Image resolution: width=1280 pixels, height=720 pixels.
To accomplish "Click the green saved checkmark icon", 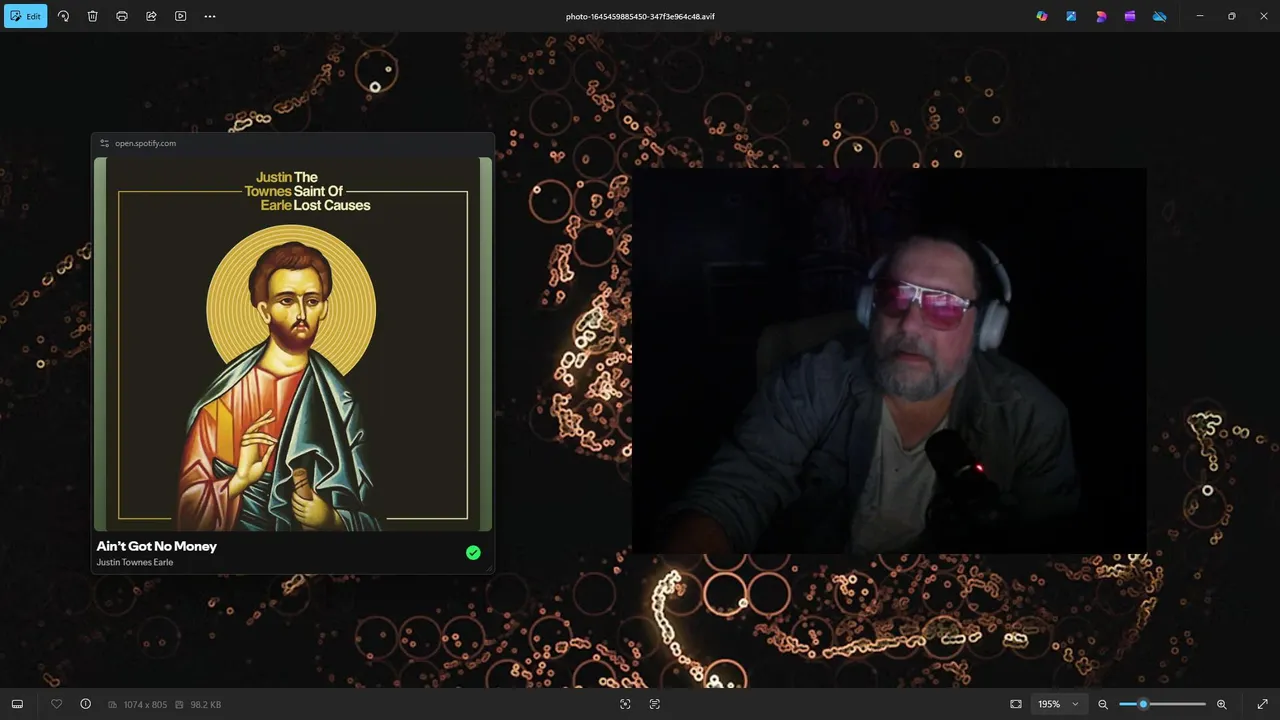I will pyautogui.click(x=473, y=552).
